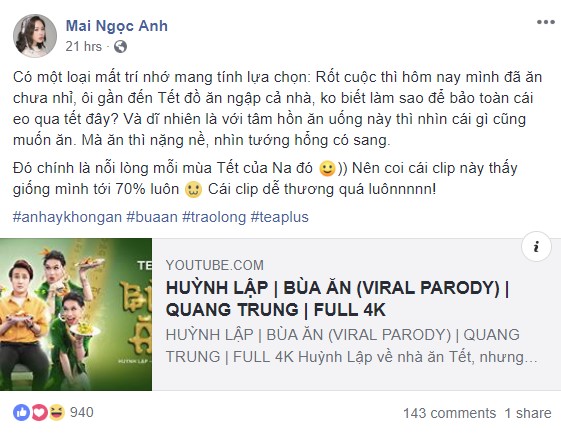Click the blue Like reaction icon

[21, 413]
